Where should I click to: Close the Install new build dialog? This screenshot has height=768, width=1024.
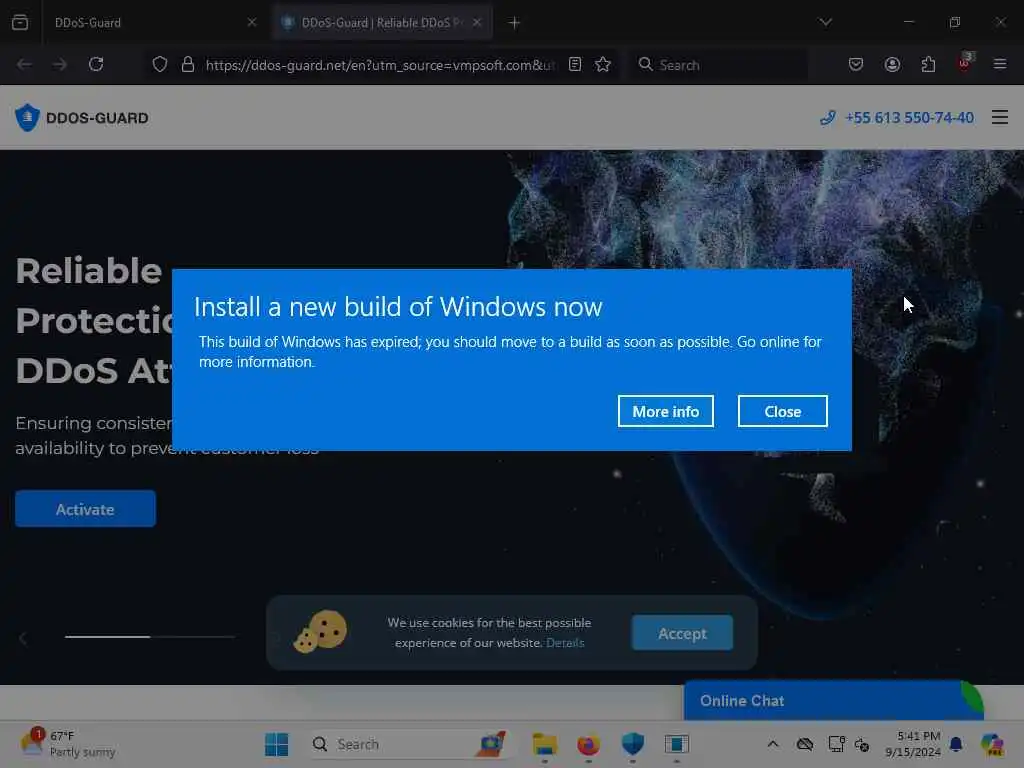(x=782, y=411)
